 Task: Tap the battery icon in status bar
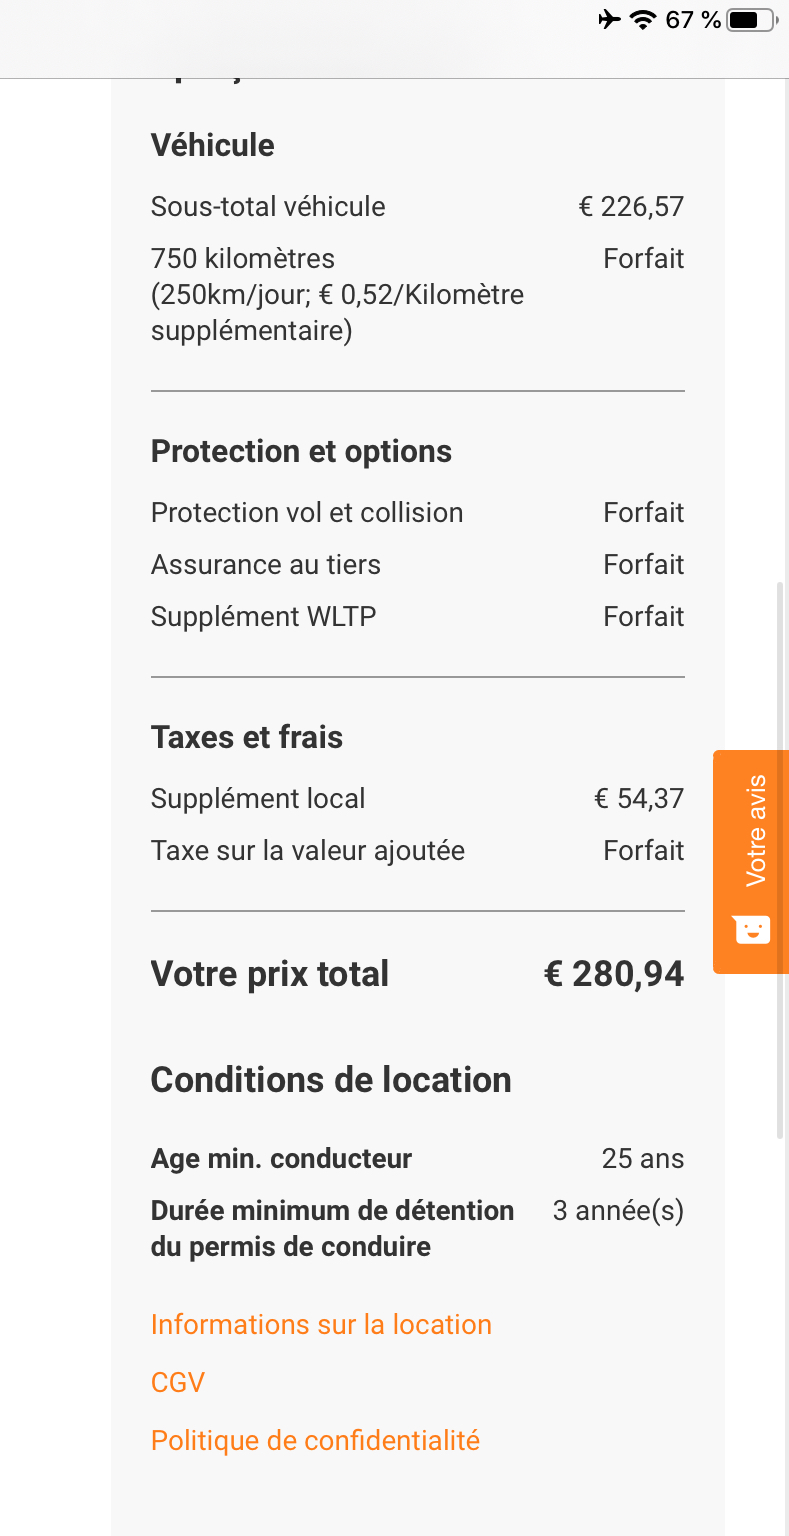point(752,20)
